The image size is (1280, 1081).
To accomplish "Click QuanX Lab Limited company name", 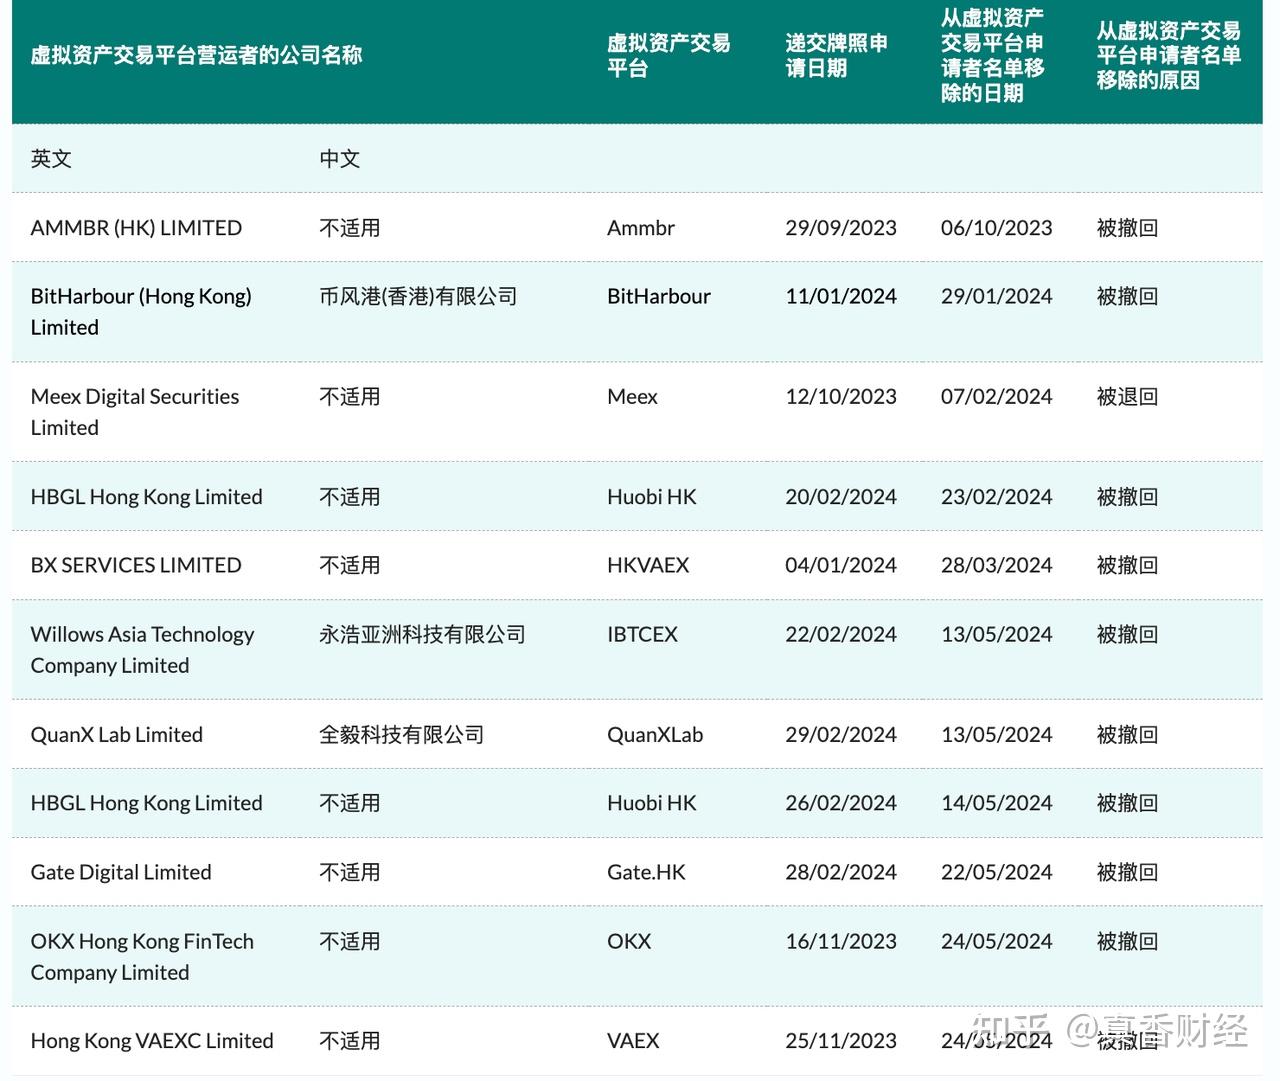I will coord(117,735).
